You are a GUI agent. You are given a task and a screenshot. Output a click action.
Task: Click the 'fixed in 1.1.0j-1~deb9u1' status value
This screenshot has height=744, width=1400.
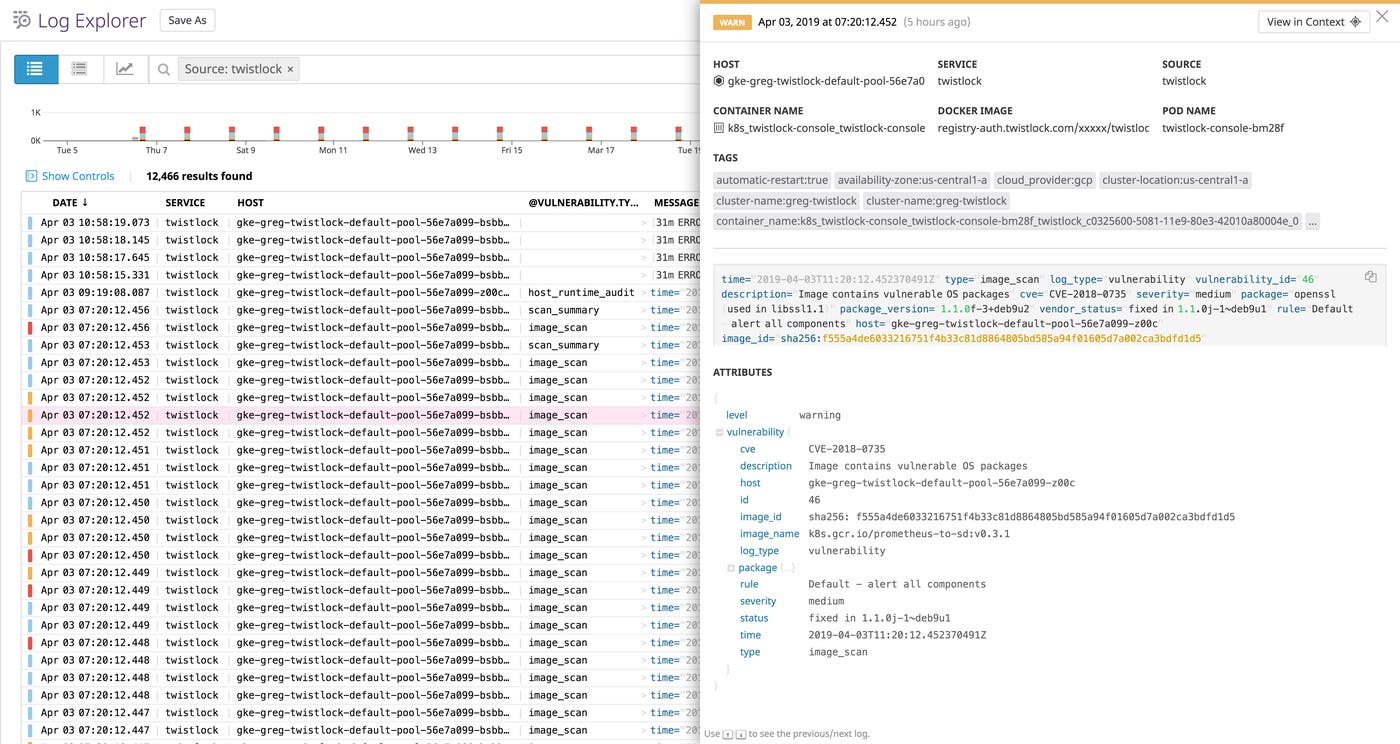click(880, 618)
